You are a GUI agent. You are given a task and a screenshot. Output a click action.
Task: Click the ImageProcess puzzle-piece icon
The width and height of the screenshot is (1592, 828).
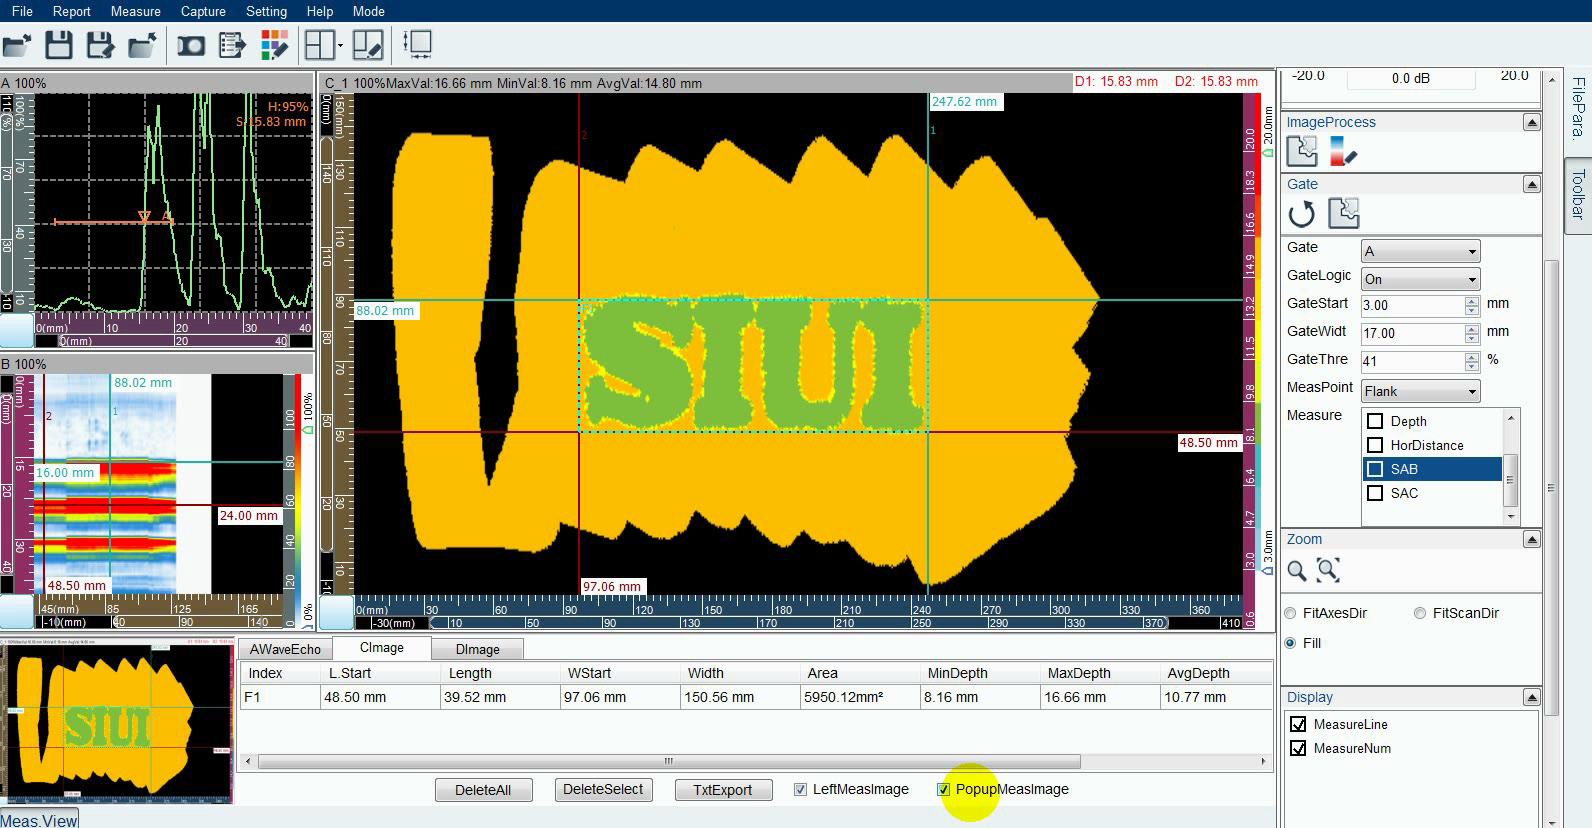point(1302,151)
